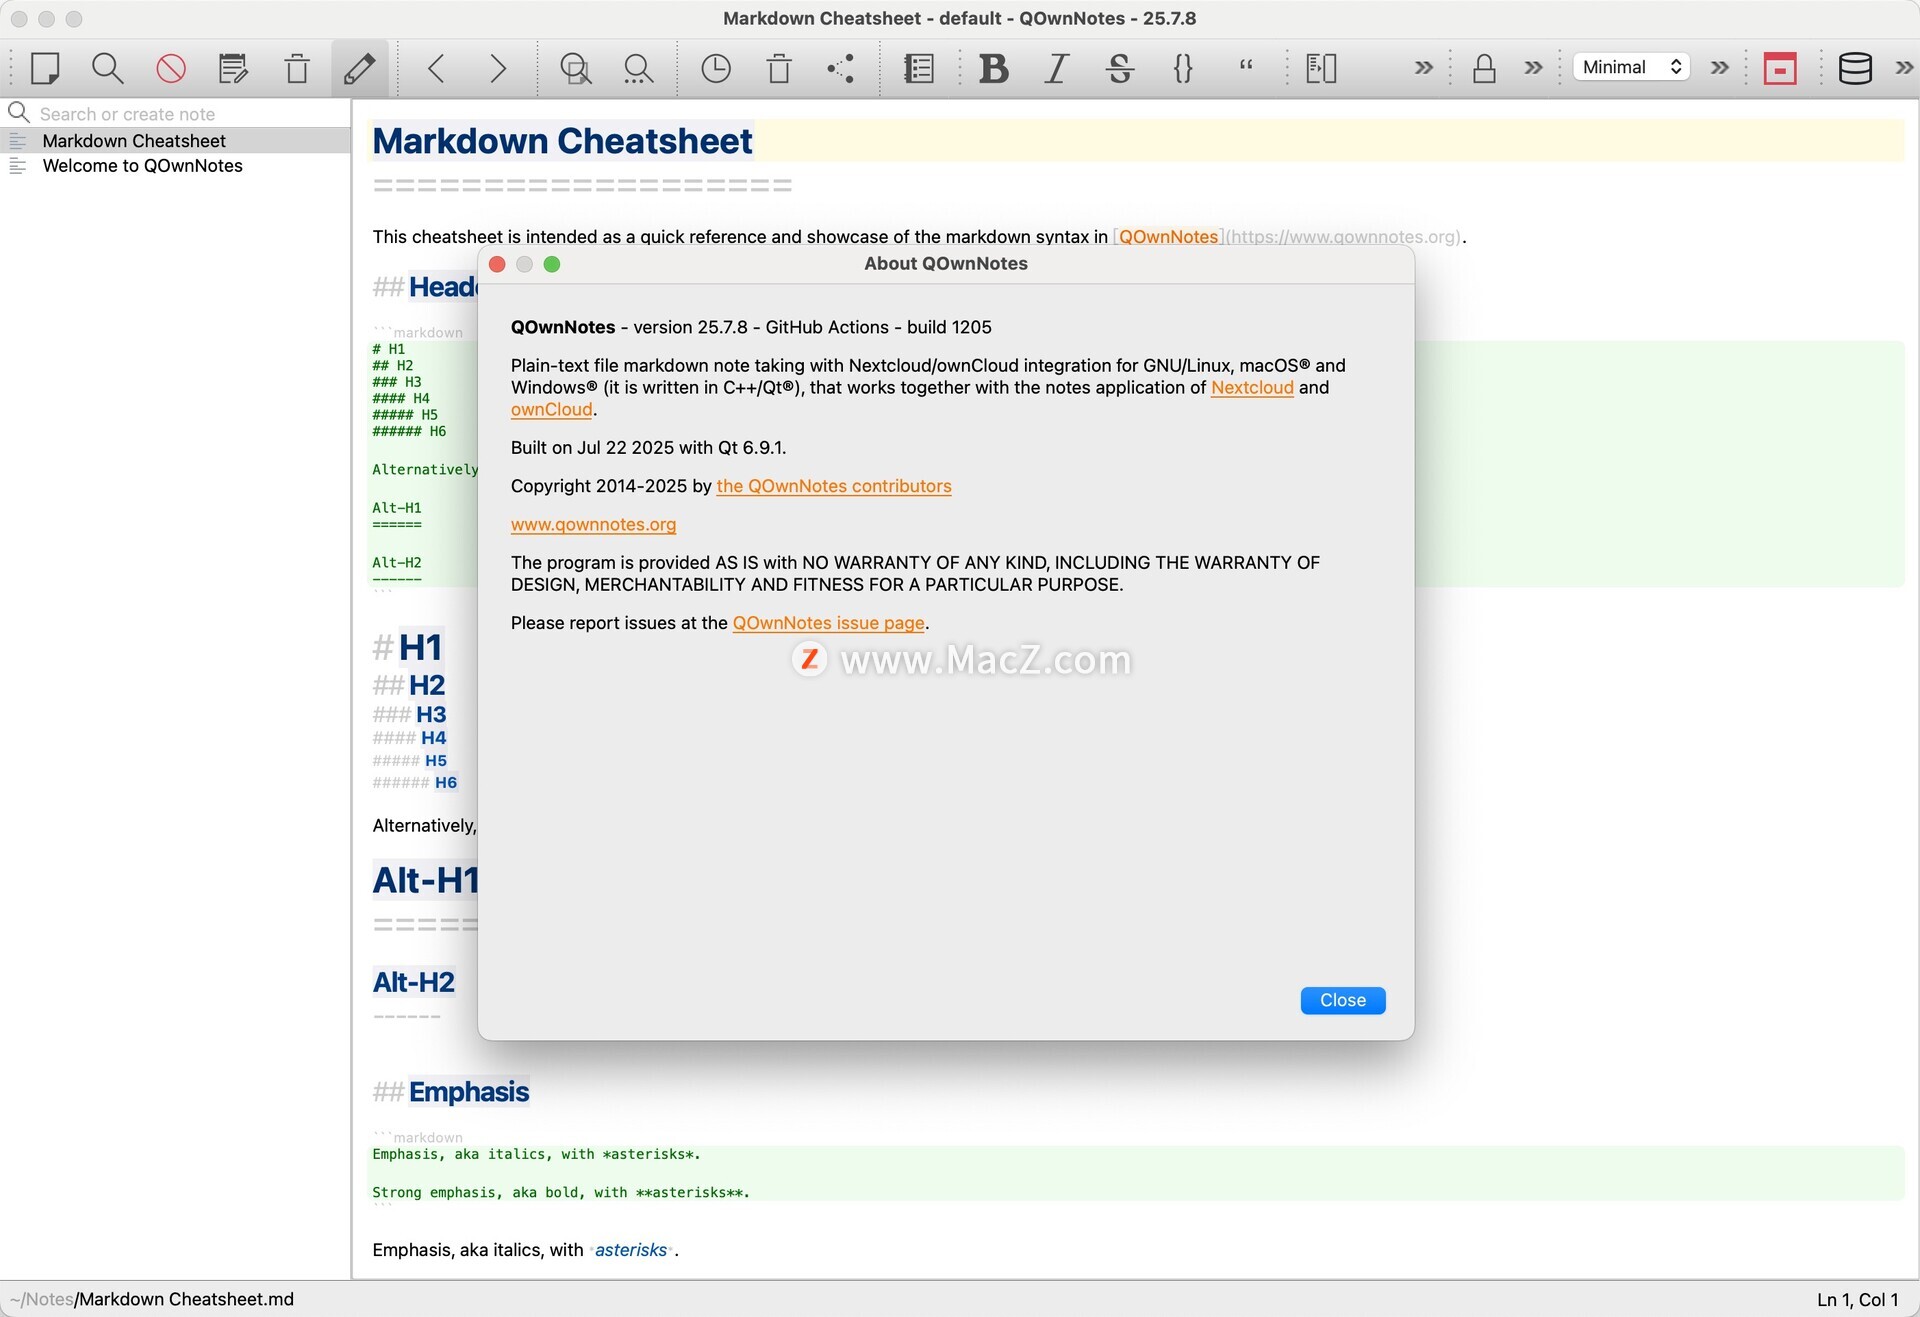The height and width of the screenshot is (1317, 1920).
Task: Go back in note history
Action: pyautogui.click(x=436, y=68)
